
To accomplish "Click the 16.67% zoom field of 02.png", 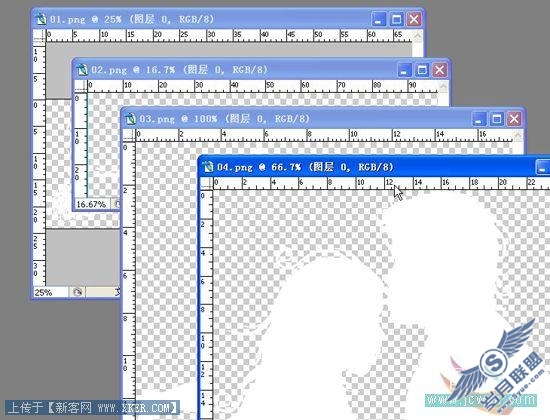I will [93, 204].
